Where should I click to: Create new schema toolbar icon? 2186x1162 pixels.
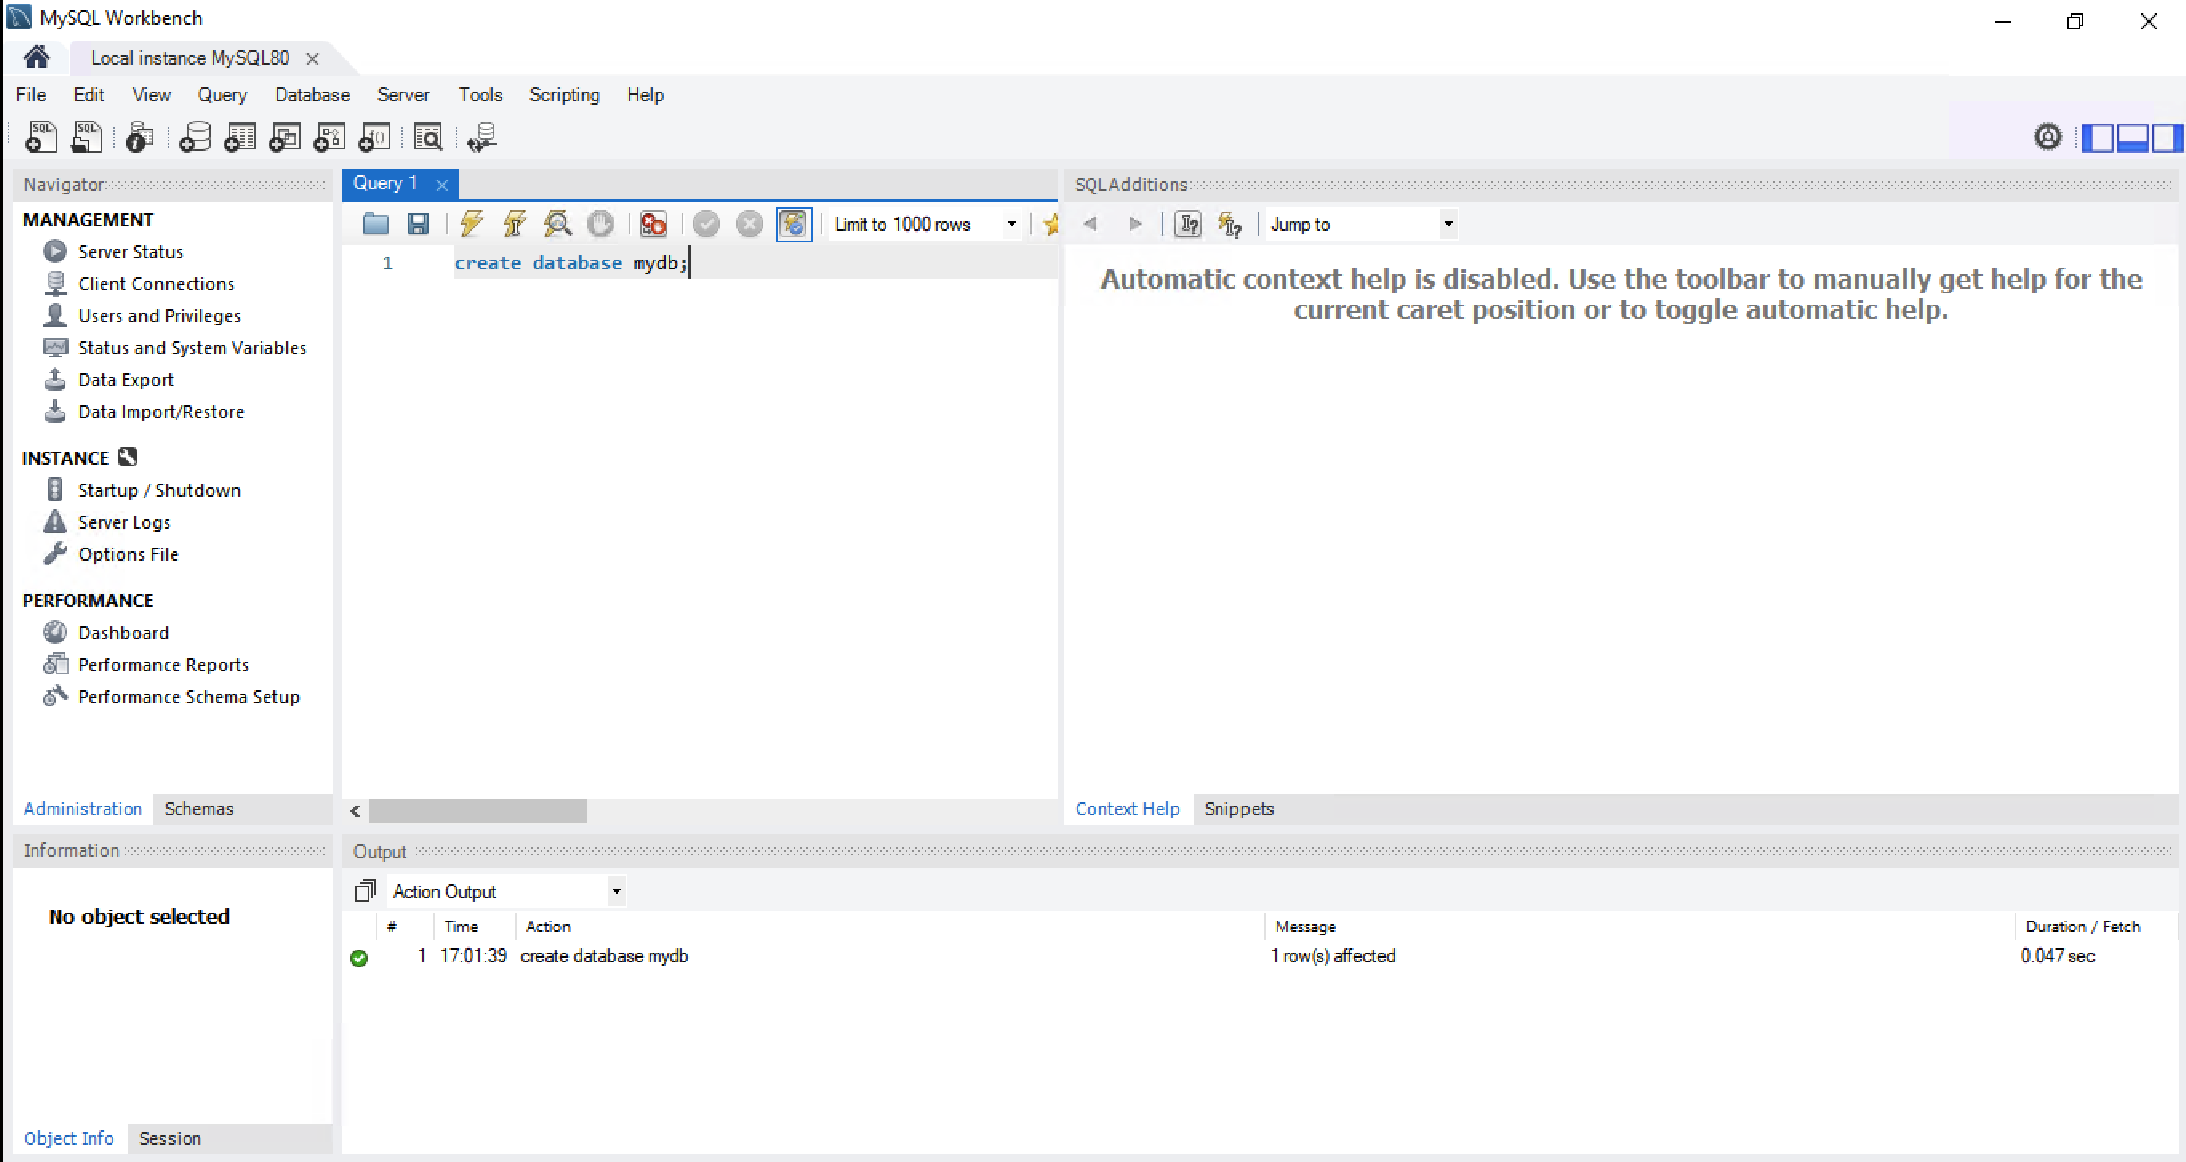pos(195,137)
